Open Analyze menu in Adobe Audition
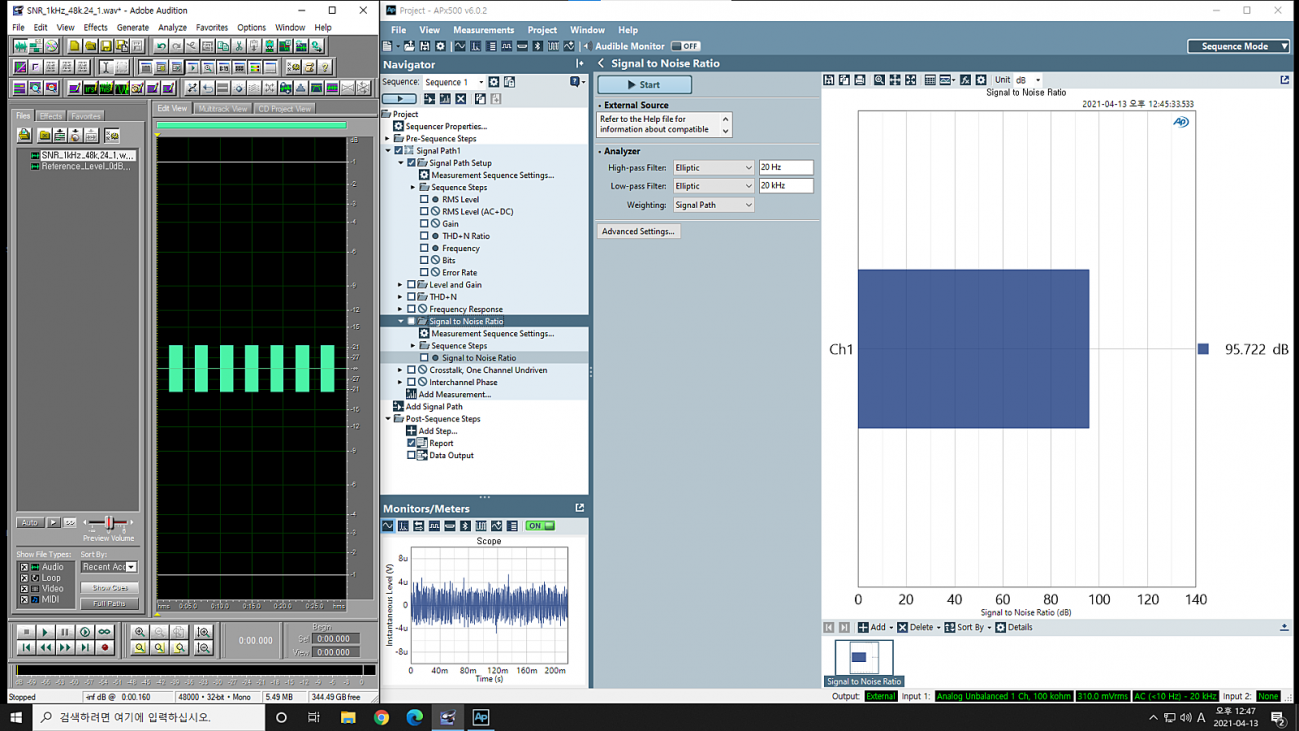 point(172,28)
